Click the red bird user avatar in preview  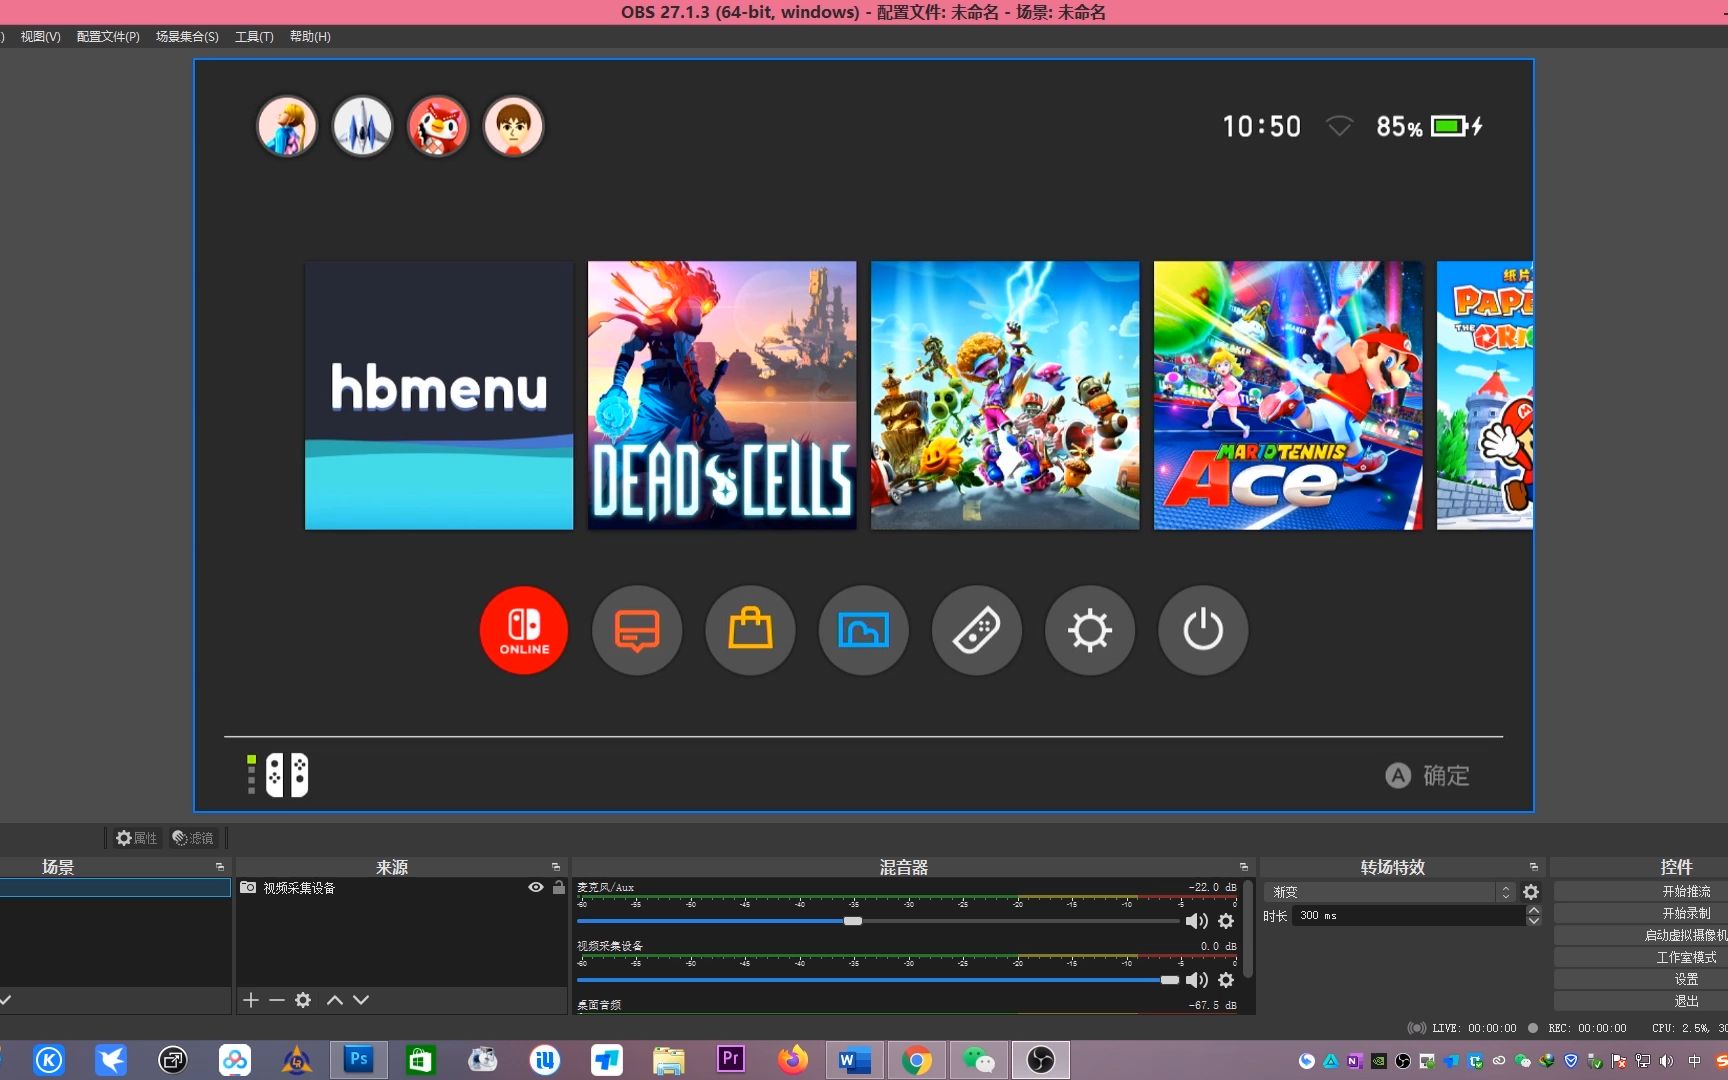438,127
